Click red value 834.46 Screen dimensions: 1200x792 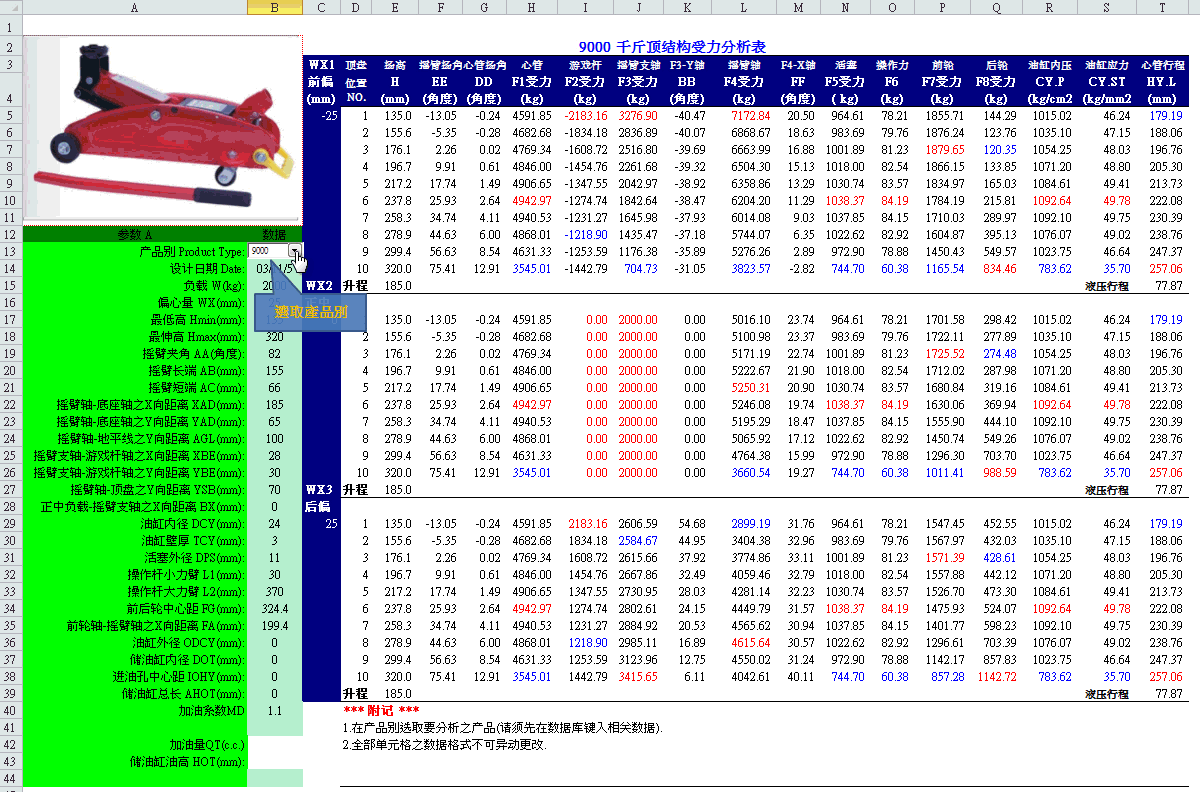point(998,268)
